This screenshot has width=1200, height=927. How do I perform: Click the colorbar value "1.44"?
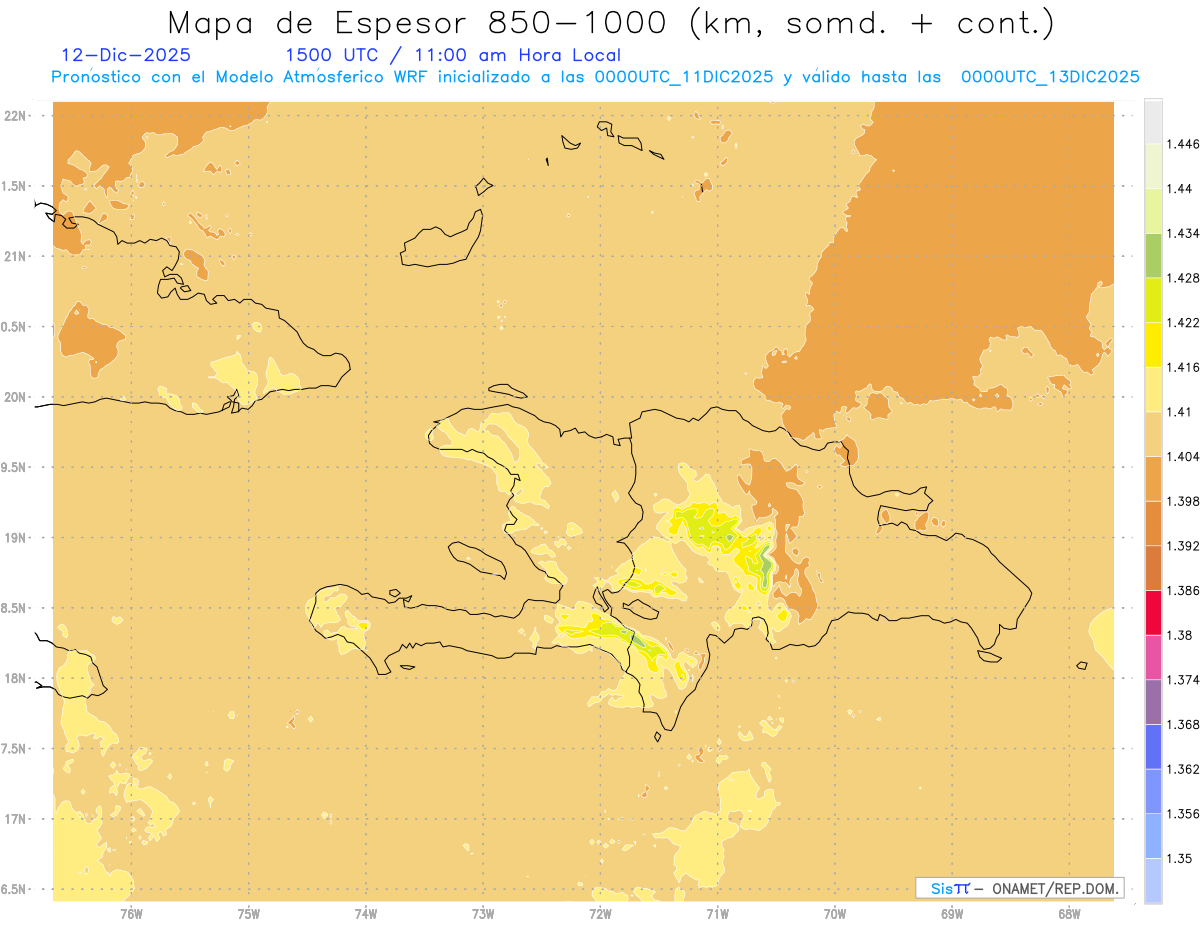coord(1179,189)
